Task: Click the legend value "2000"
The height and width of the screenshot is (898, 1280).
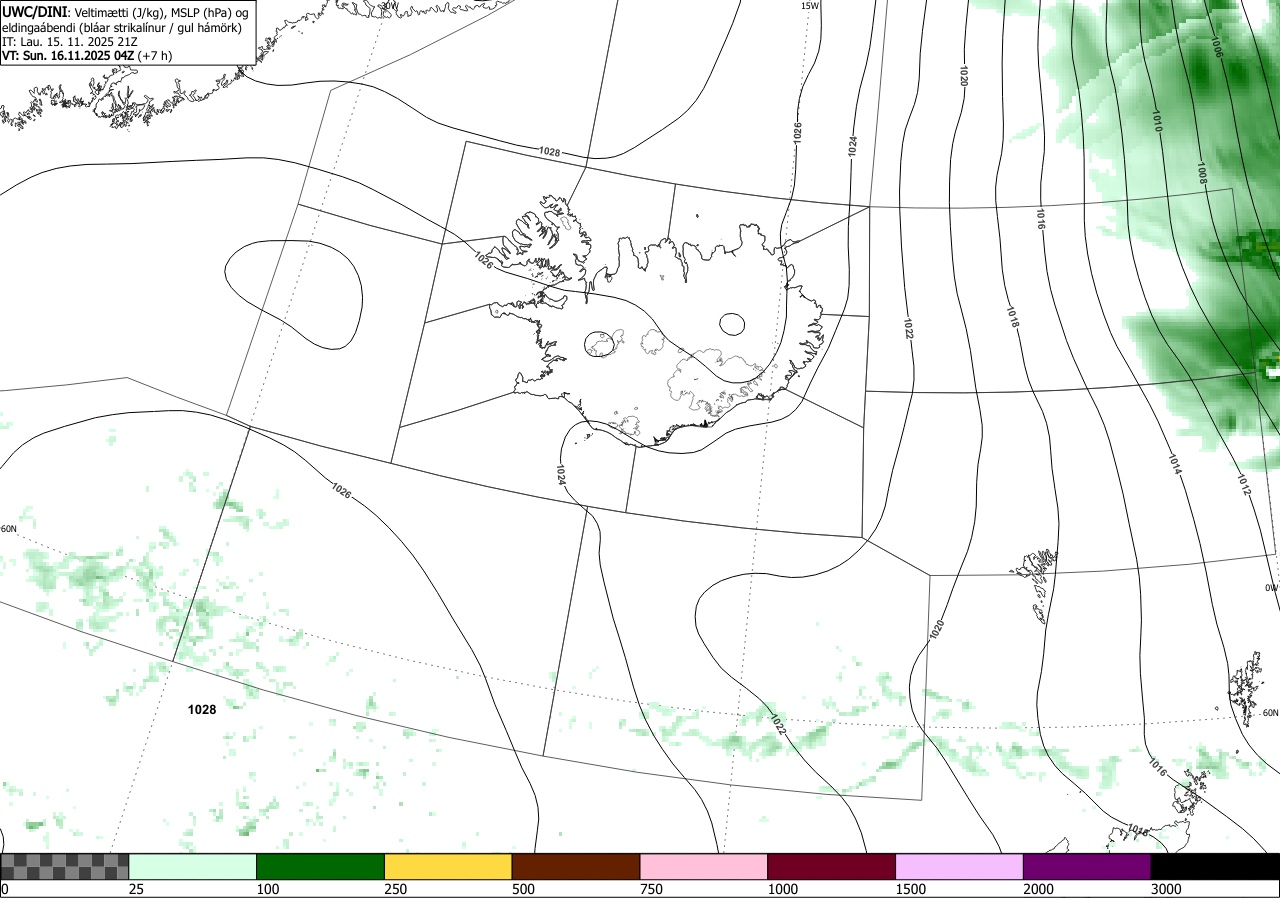Action: 1038,889
